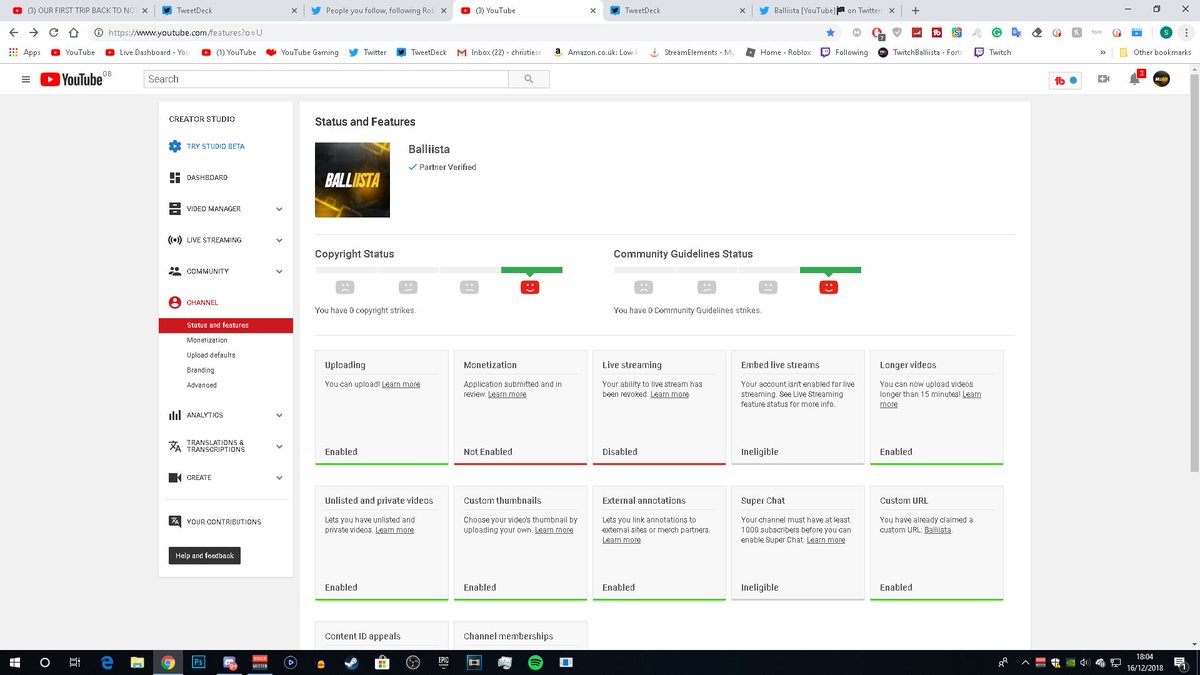Screen dimensions: 1200x675
Task: Expand the Translations & Transcriptions chevron
Action: 279,446
